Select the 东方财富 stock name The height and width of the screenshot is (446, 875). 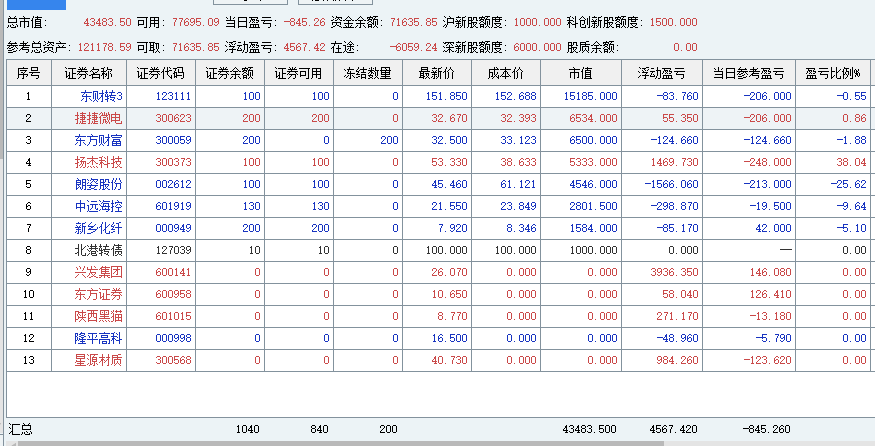(x=98, y=140)
